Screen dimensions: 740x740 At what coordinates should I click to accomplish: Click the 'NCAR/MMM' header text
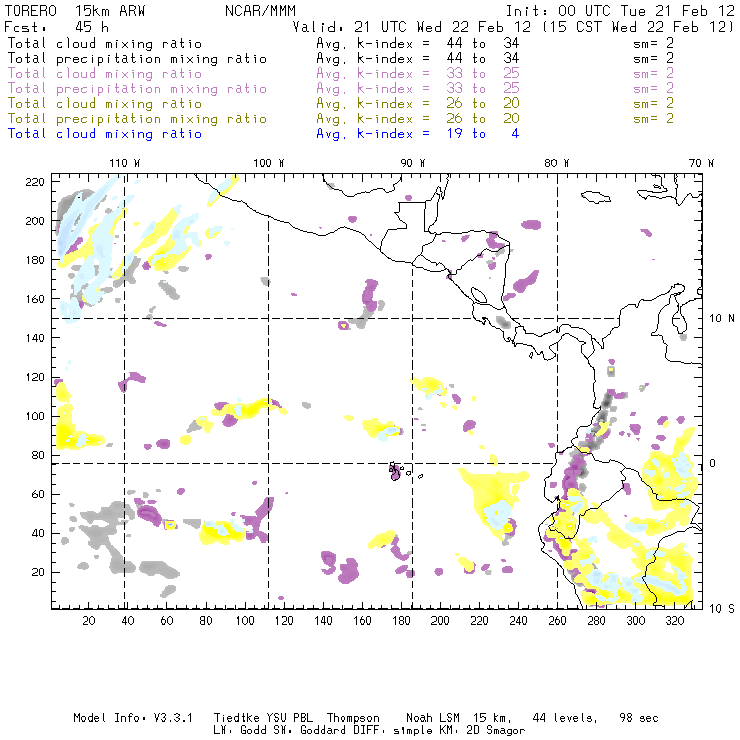click(x=260, y=11)
